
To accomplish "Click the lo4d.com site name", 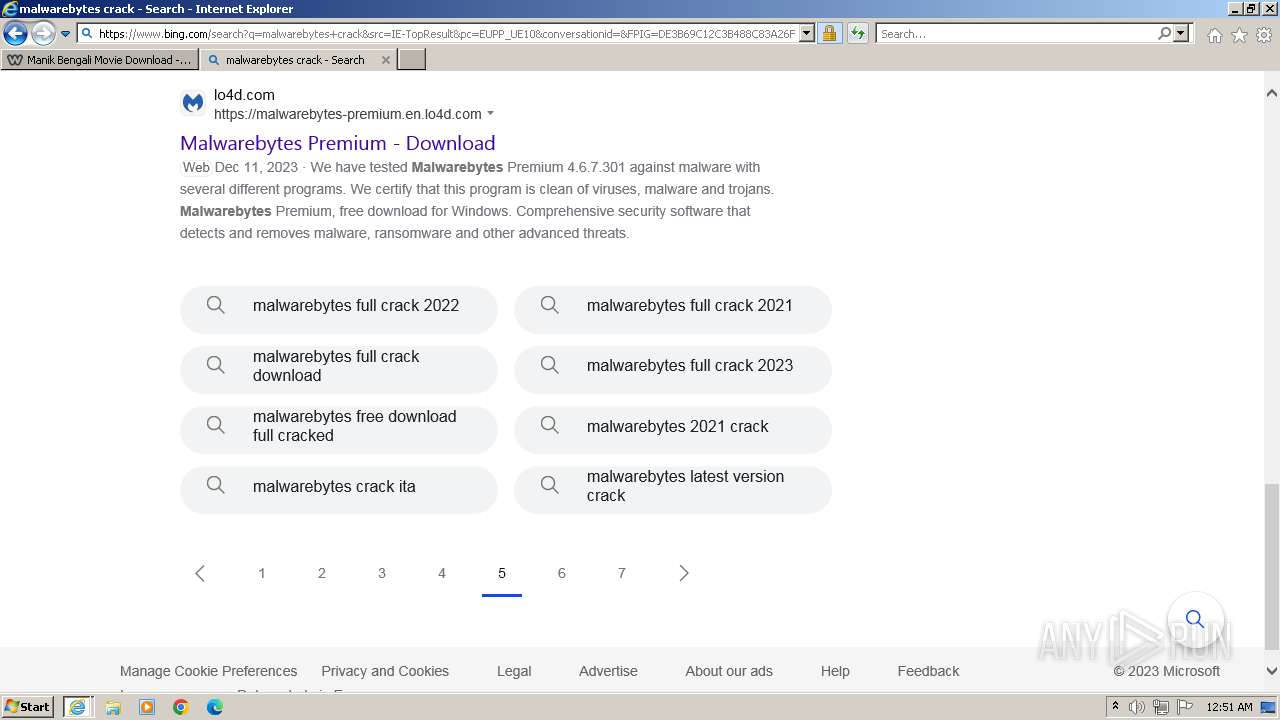I will (x=244, y=95).
